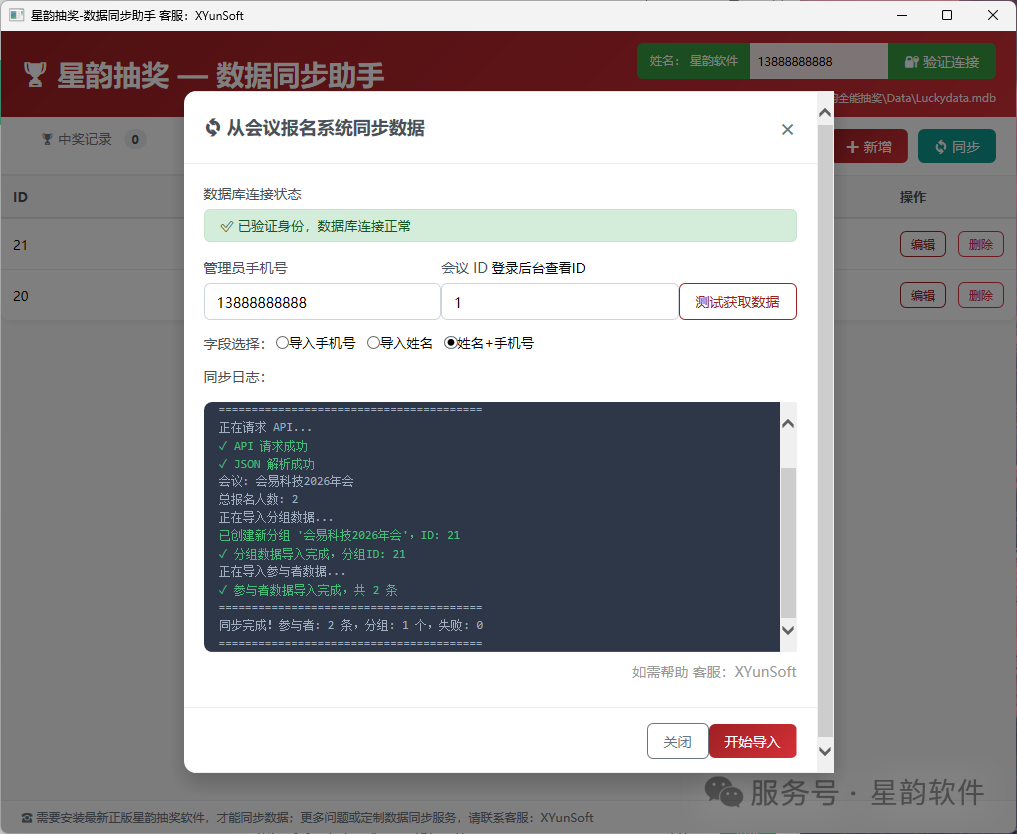Click the 开始导入 button
Screen dimensions: 1017x834
point(752,741)
